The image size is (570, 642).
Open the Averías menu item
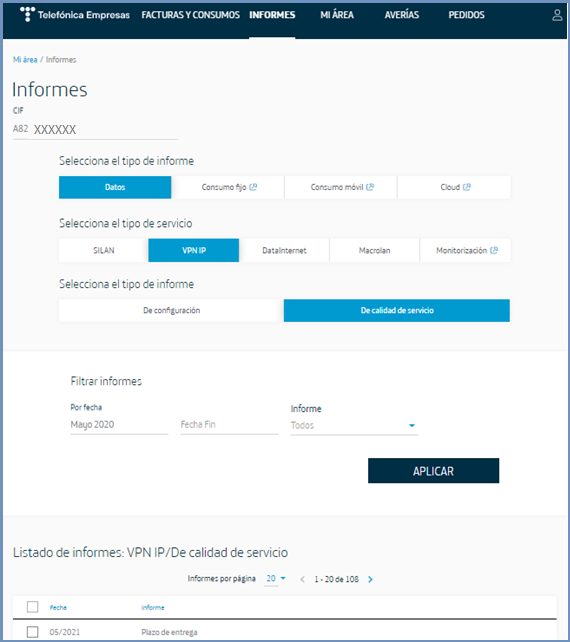[x=402, y=15]
